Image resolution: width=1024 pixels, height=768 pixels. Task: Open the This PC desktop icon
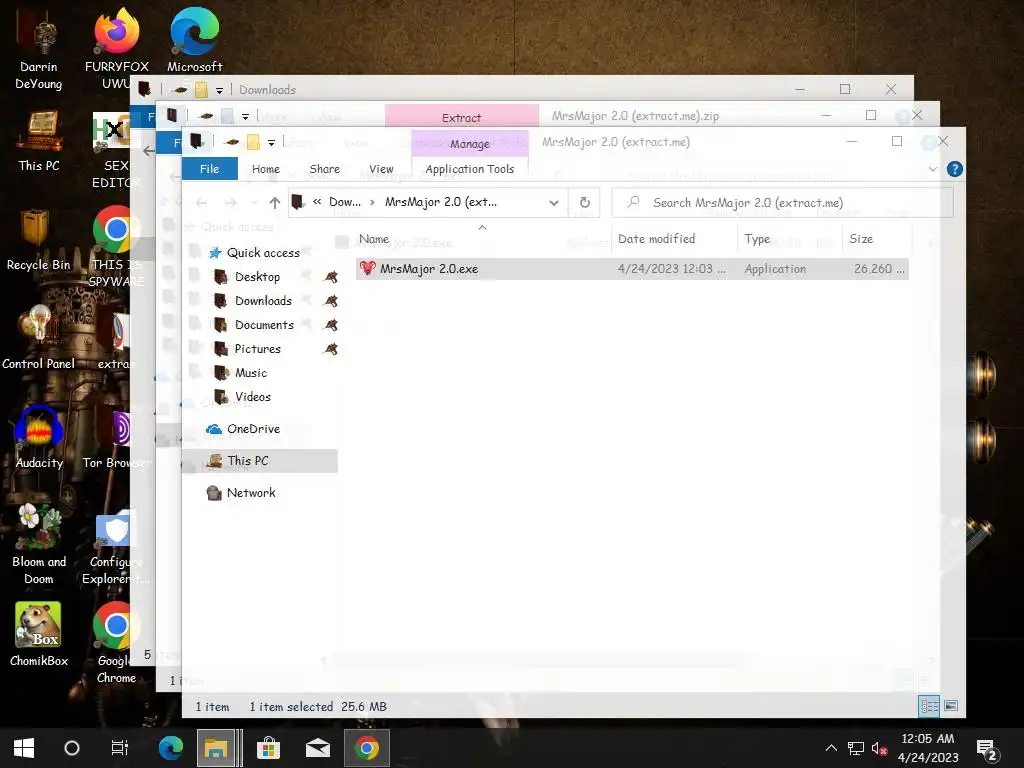tap(39, 141)
